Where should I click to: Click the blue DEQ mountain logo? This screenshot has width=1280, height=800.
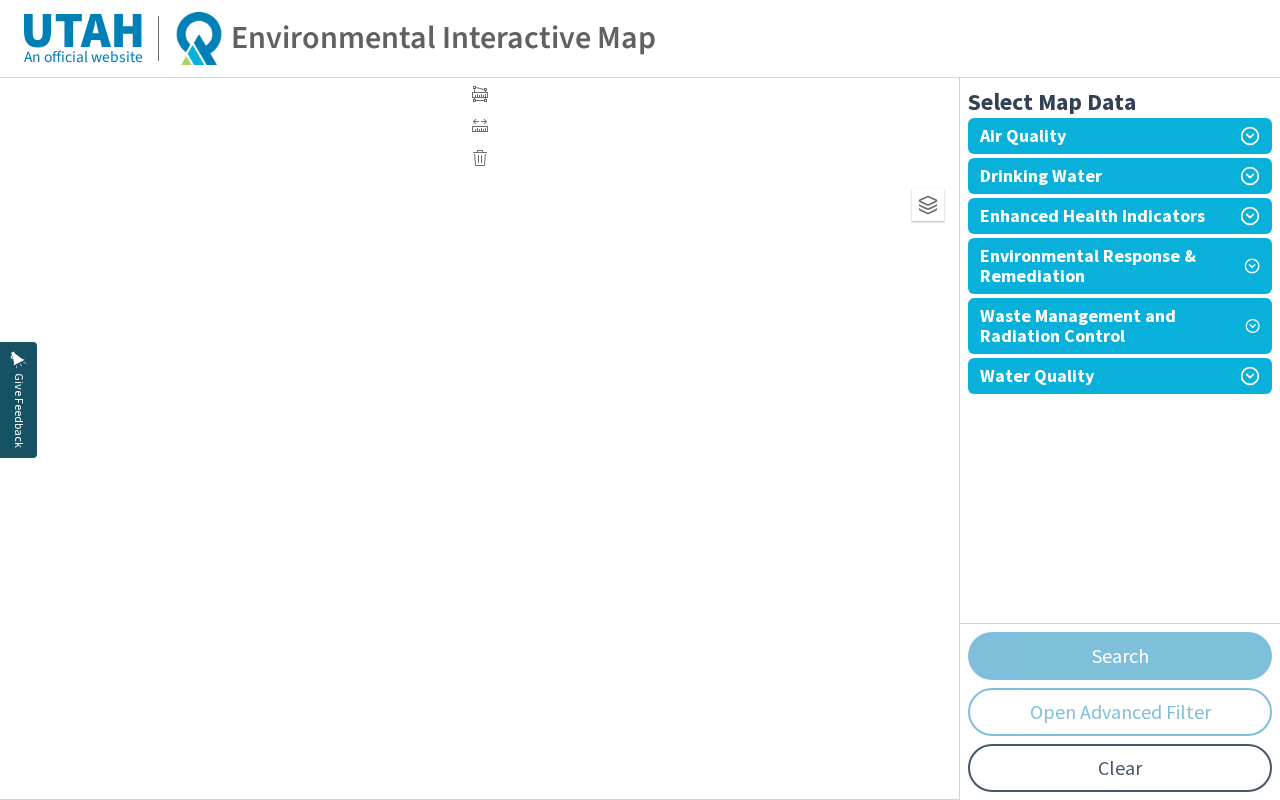click(x=198, y=38)
